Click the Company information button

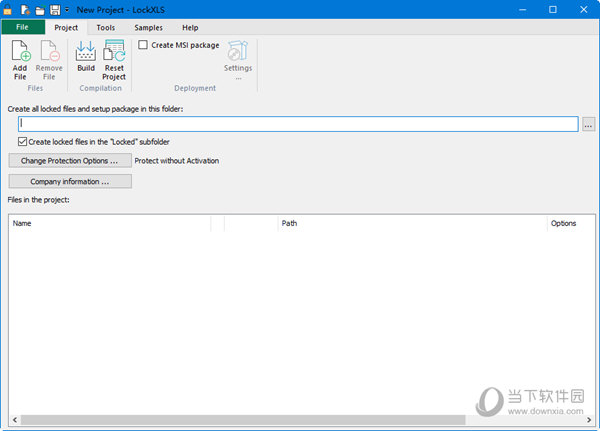(70, 181)
